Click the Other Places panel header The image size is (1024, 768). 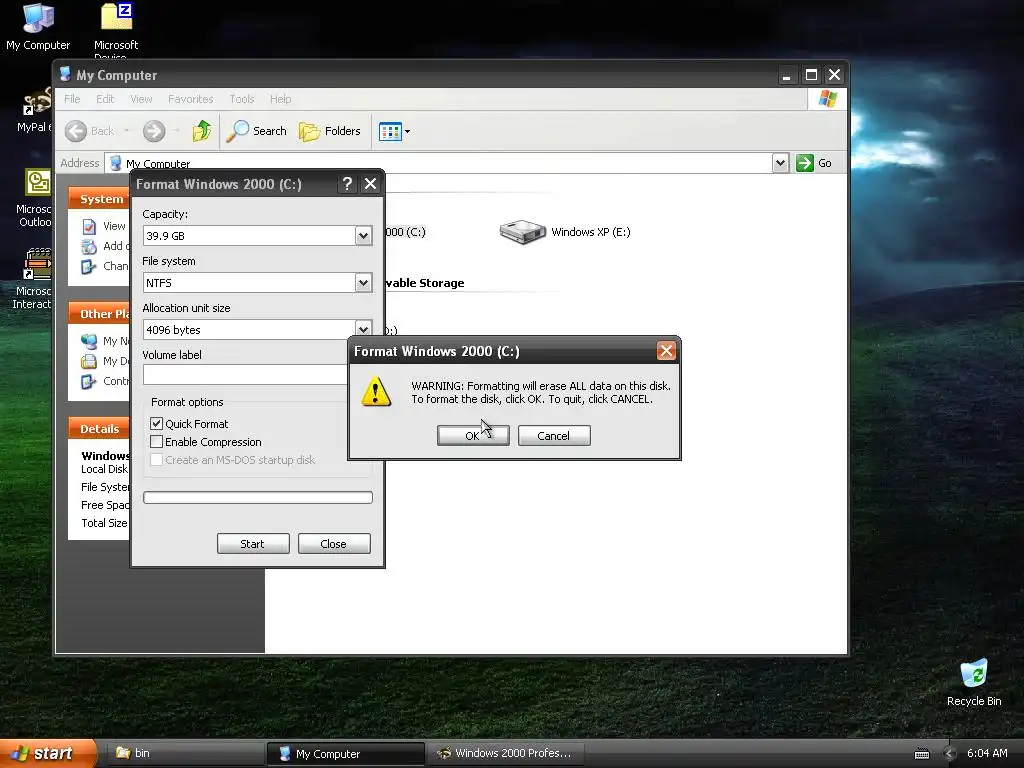[x=99, y=313]
